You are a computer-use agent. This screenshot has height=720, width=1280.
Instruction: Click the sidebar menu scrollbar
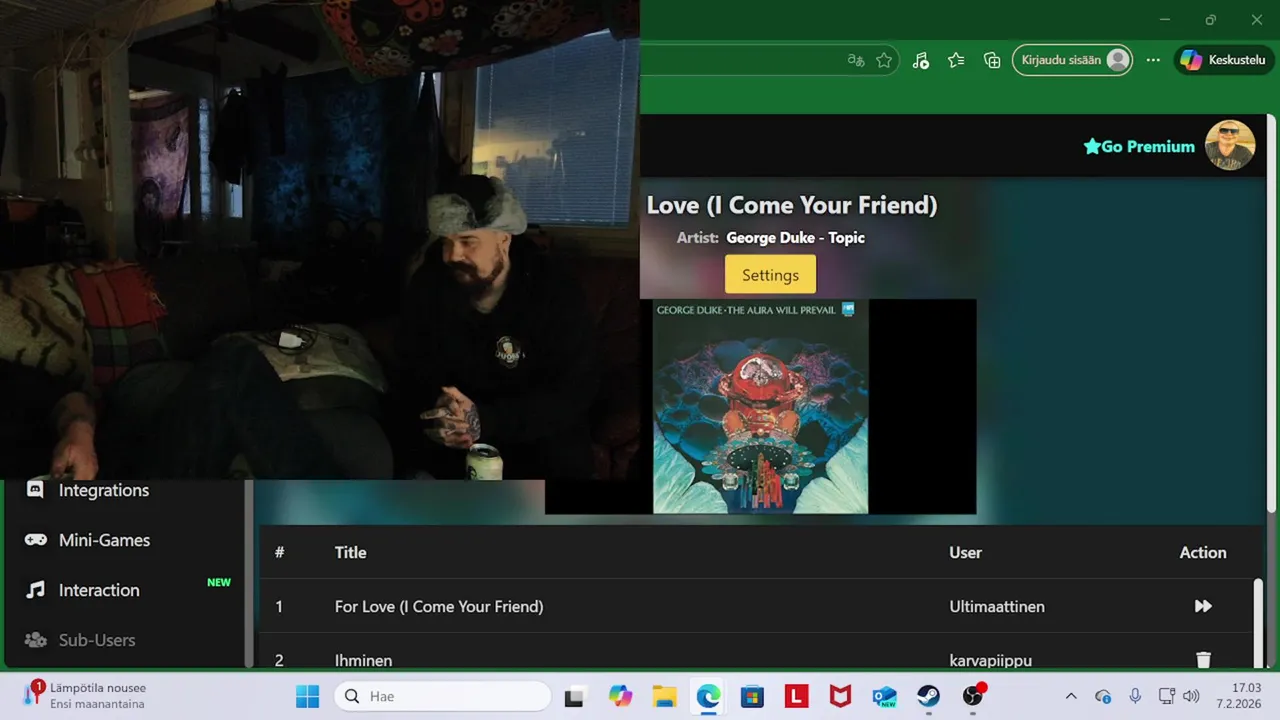tap(249, 573)
